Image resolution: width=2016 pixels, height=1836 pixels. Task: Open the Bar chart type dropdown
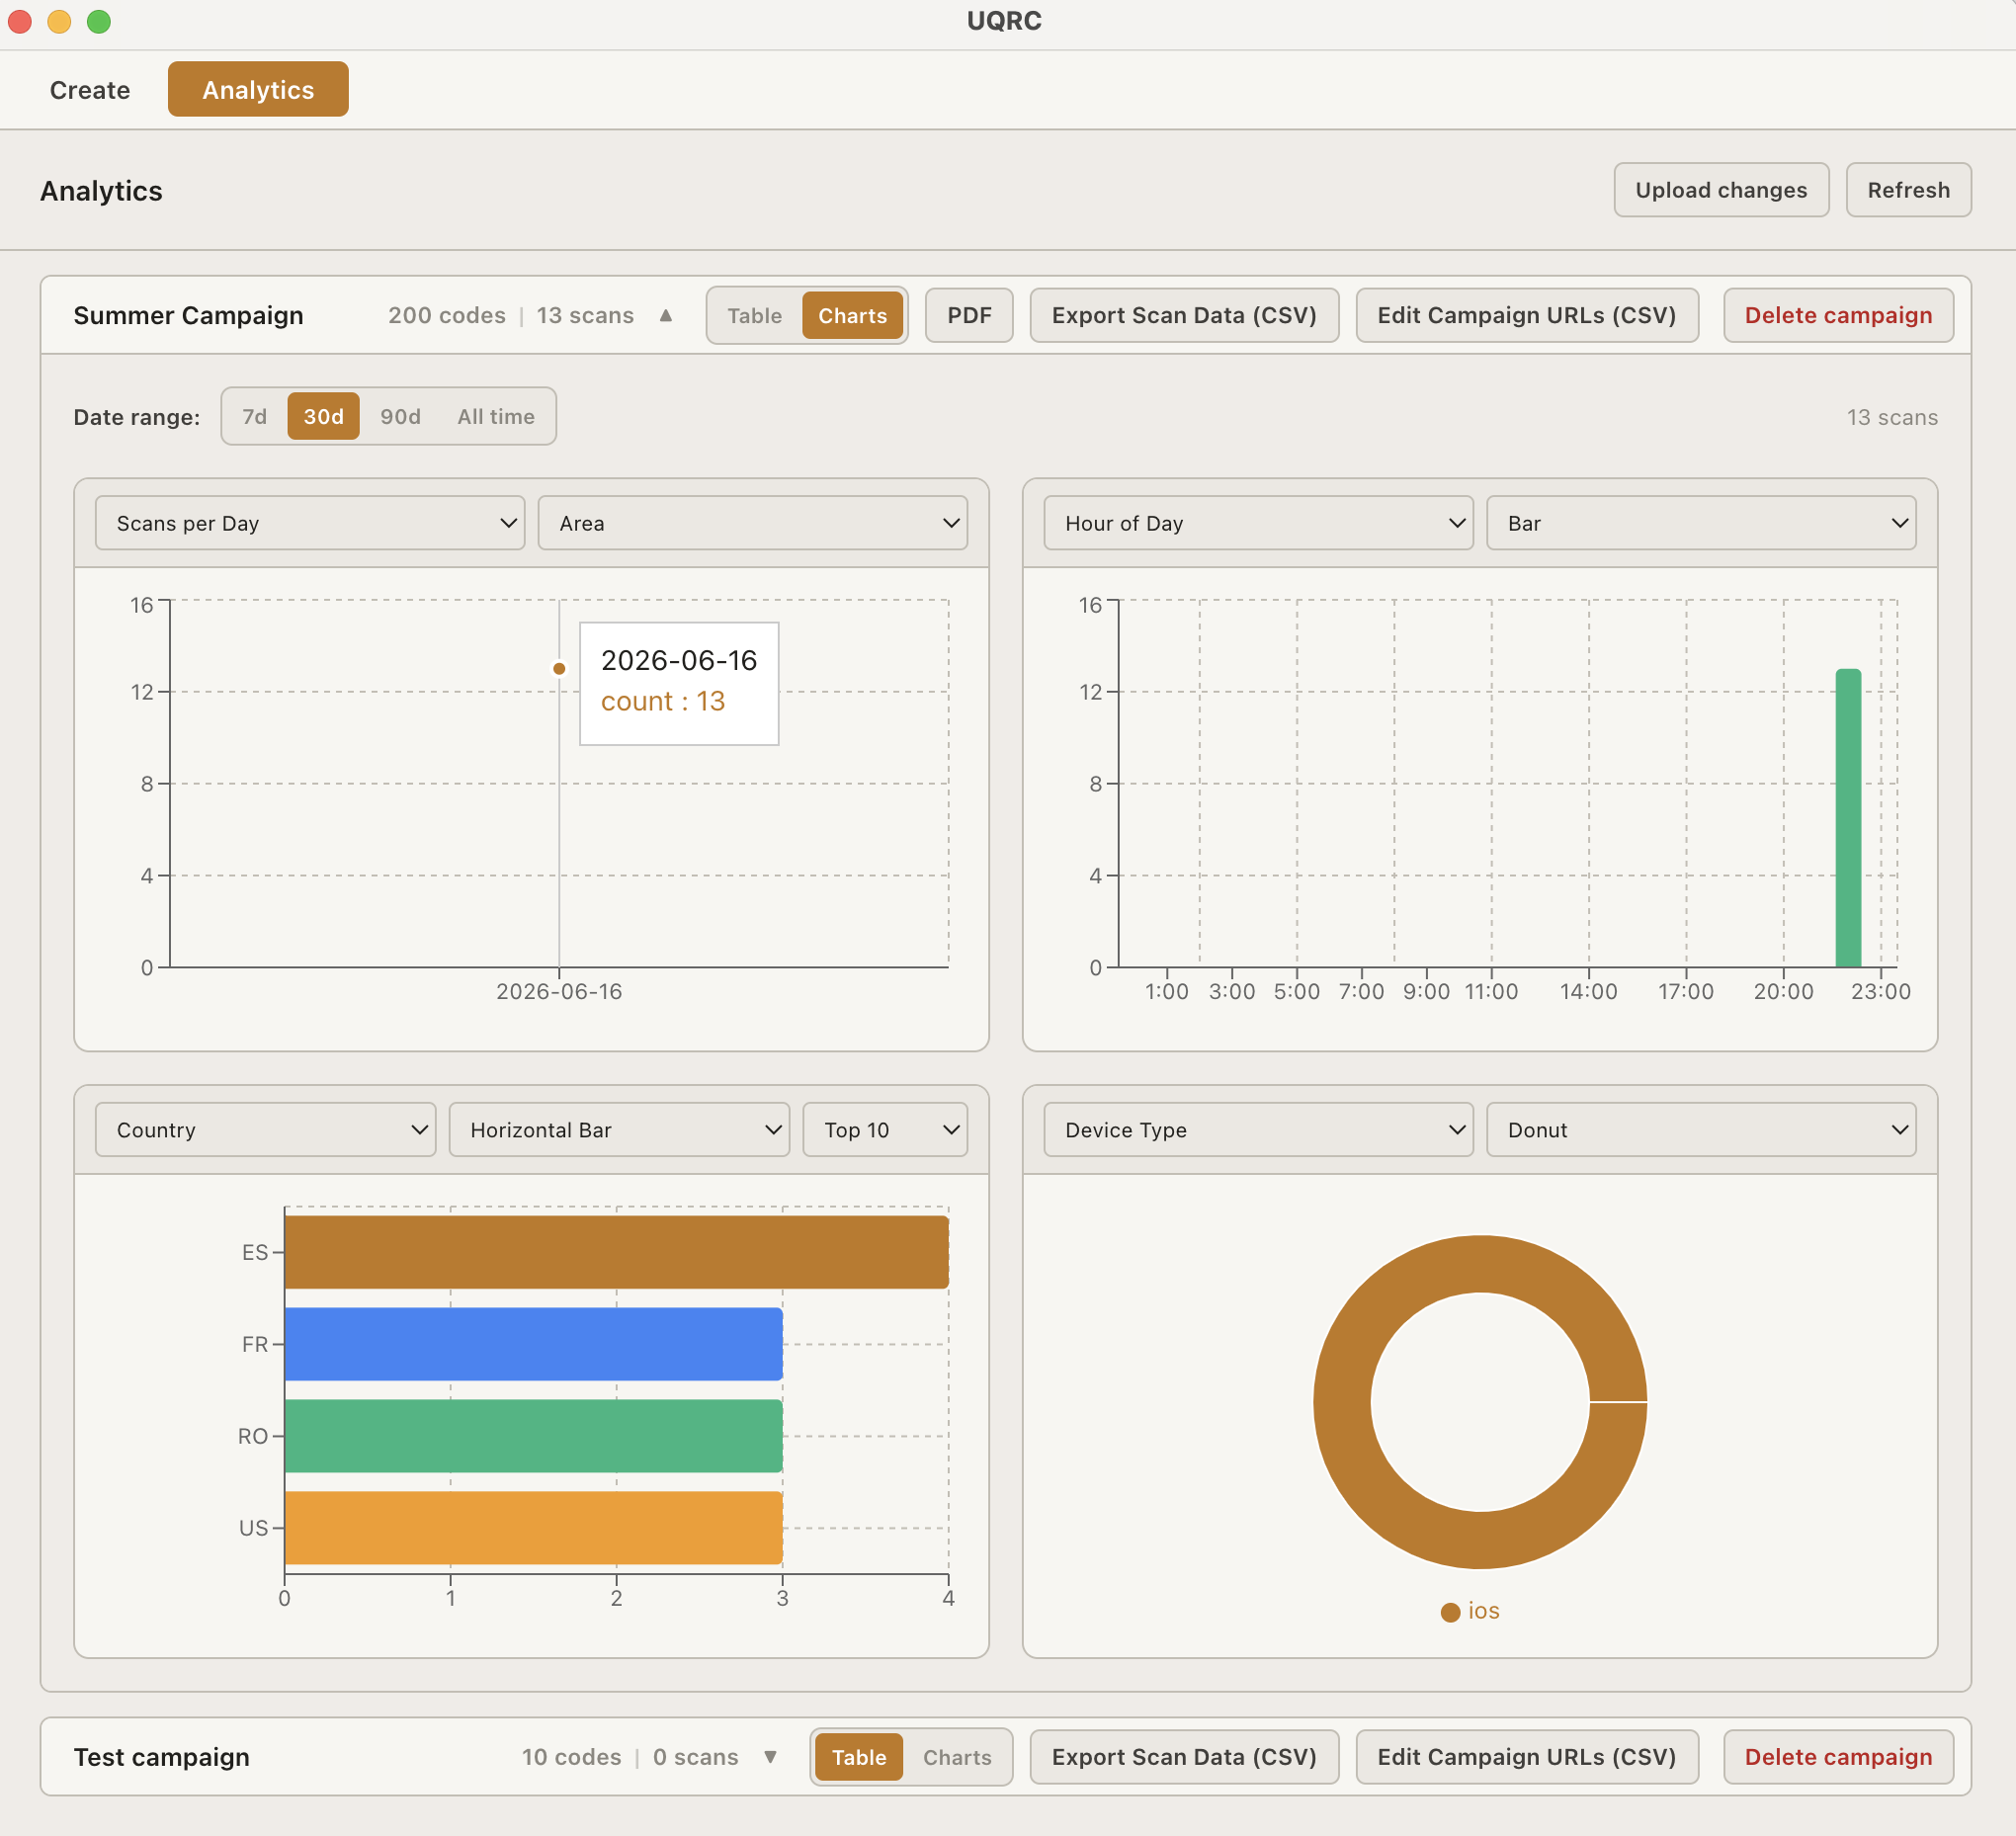tap(1701, 523)
